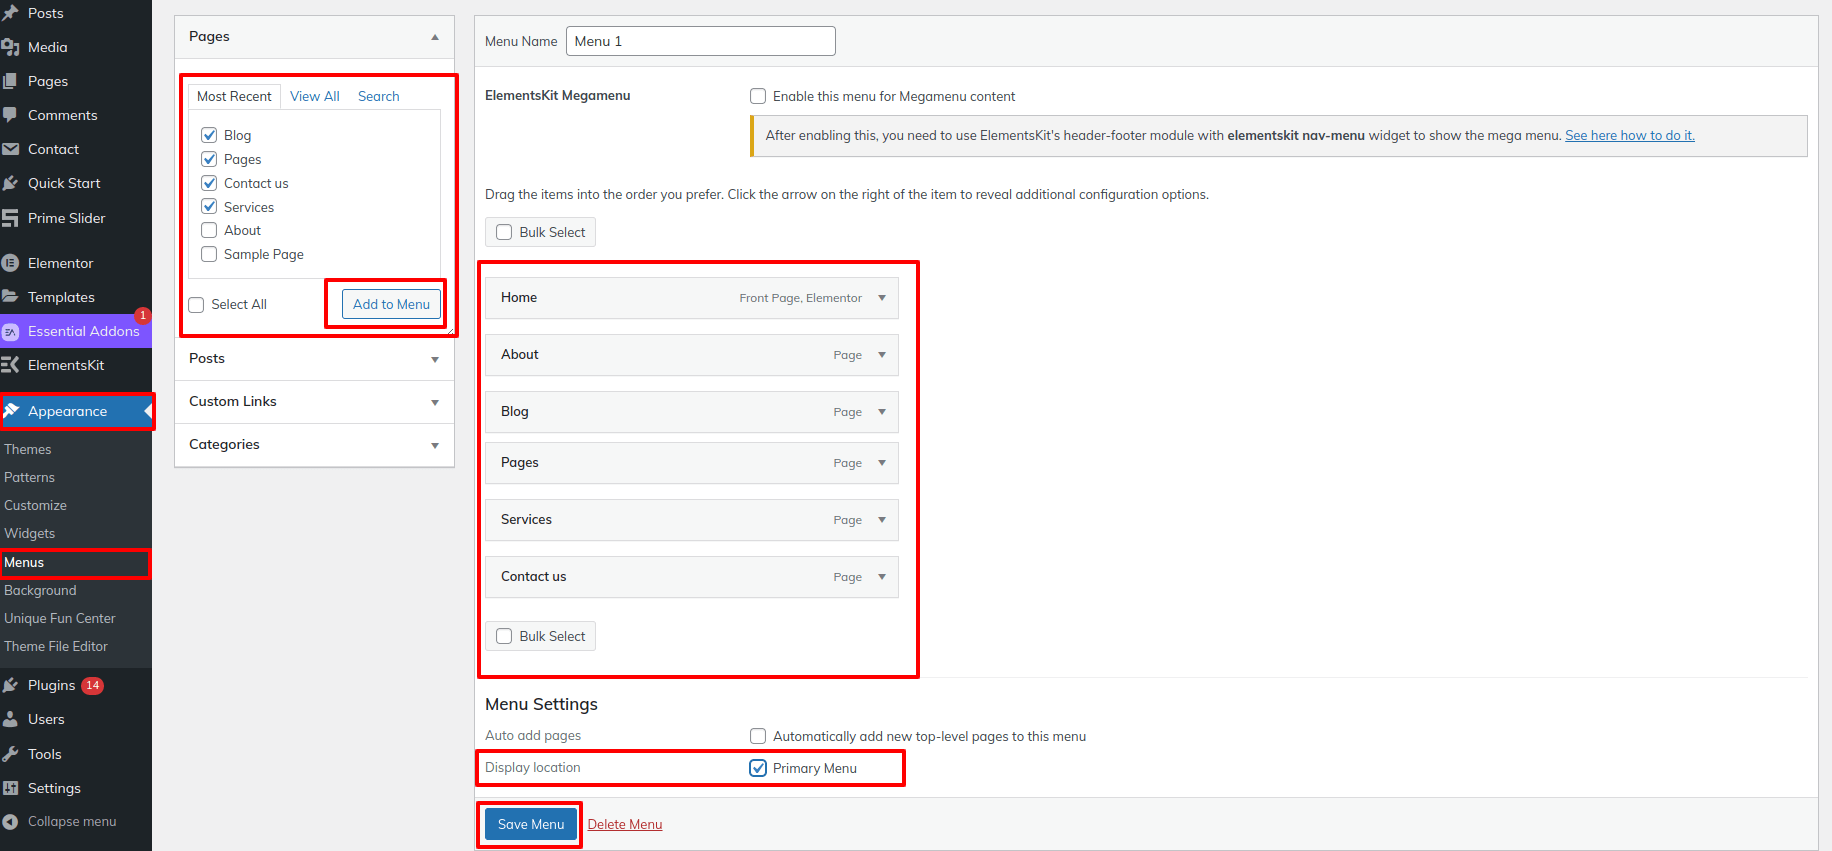Image resolution: width=1832 pixels, height=851 pixels.
Task: Click the Comments speech bubble icon
Action: click(x=11, y=115)
